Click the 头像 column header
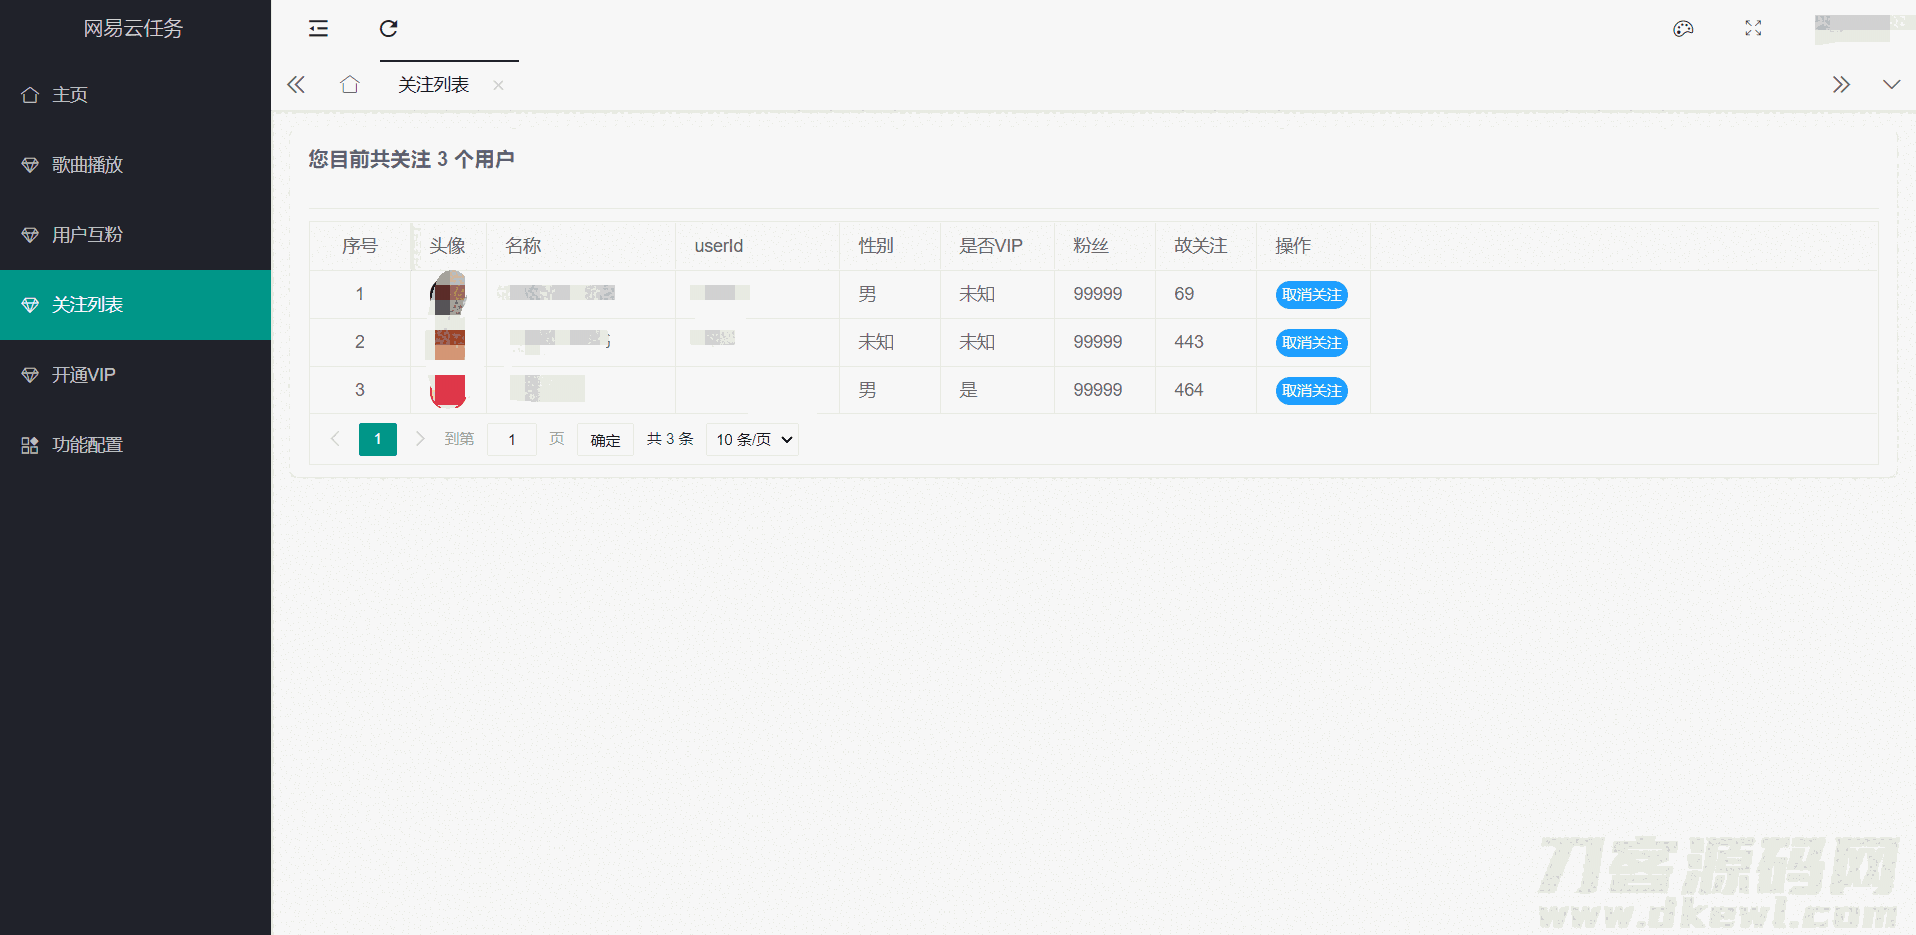The image size is (1916, 935). click(x=448, y=246)
